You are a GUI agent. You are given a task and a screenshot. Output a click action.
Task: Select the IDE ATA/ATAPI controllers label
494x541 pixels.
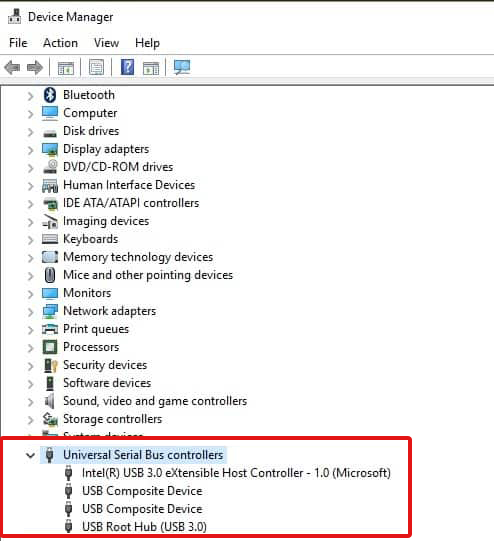coord(131,203)
